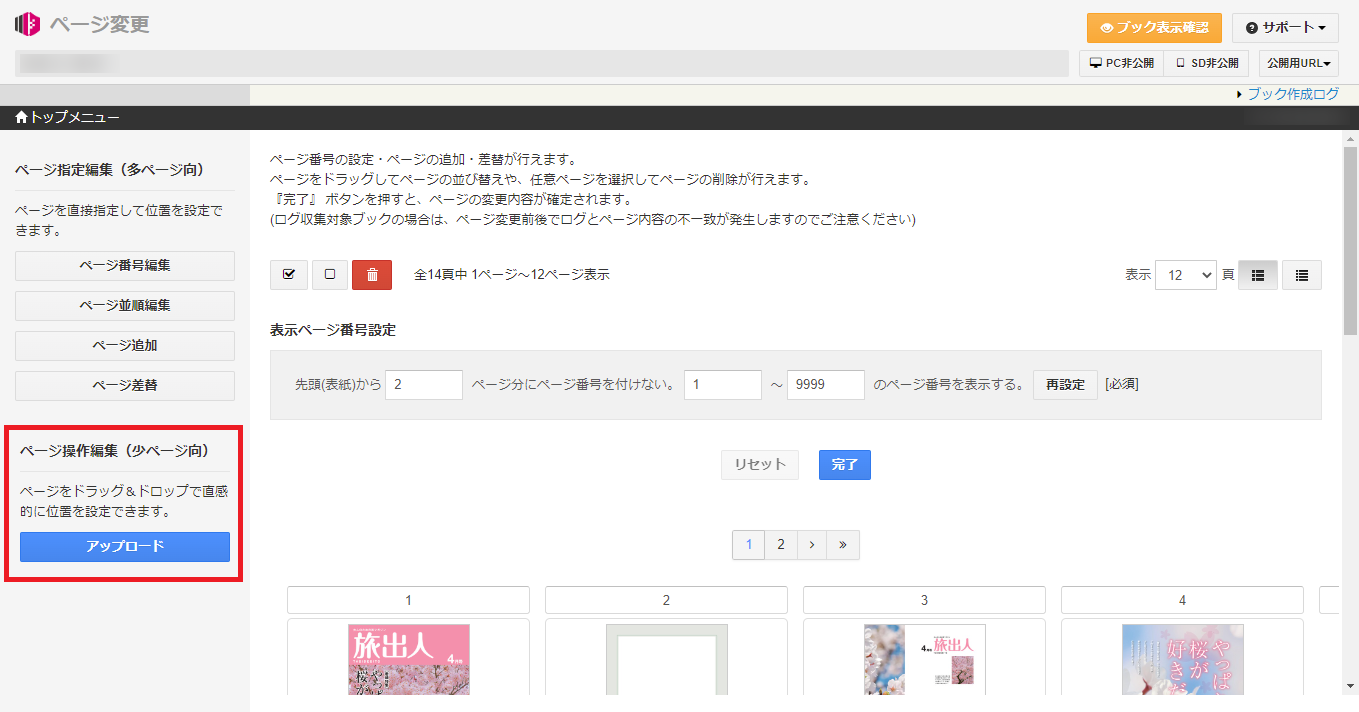Go to next page with > arrow
Screen dimensions: 1359x712
click(x=811, y=544)
